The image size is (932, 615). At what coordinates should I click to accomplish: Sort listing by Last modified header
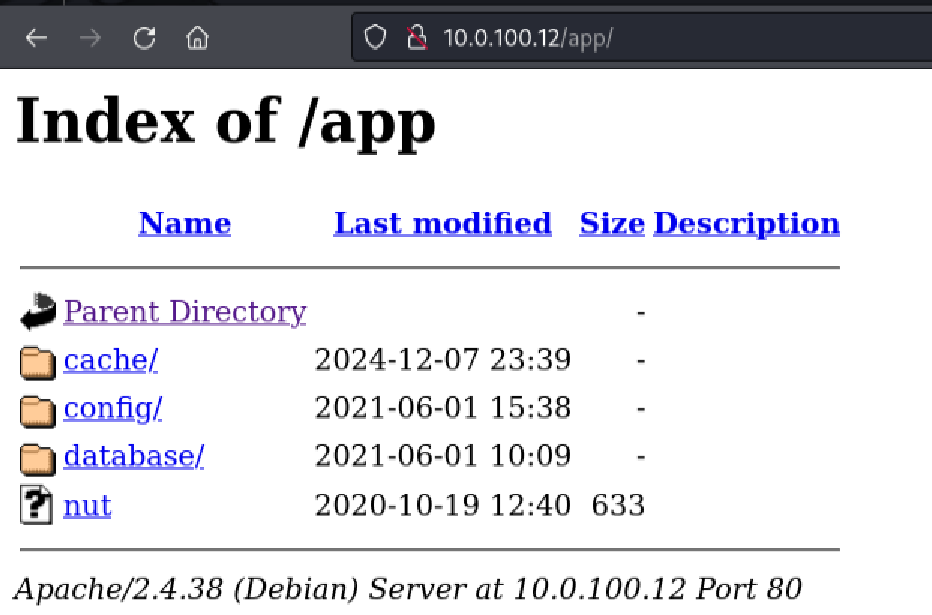[442, 223]
